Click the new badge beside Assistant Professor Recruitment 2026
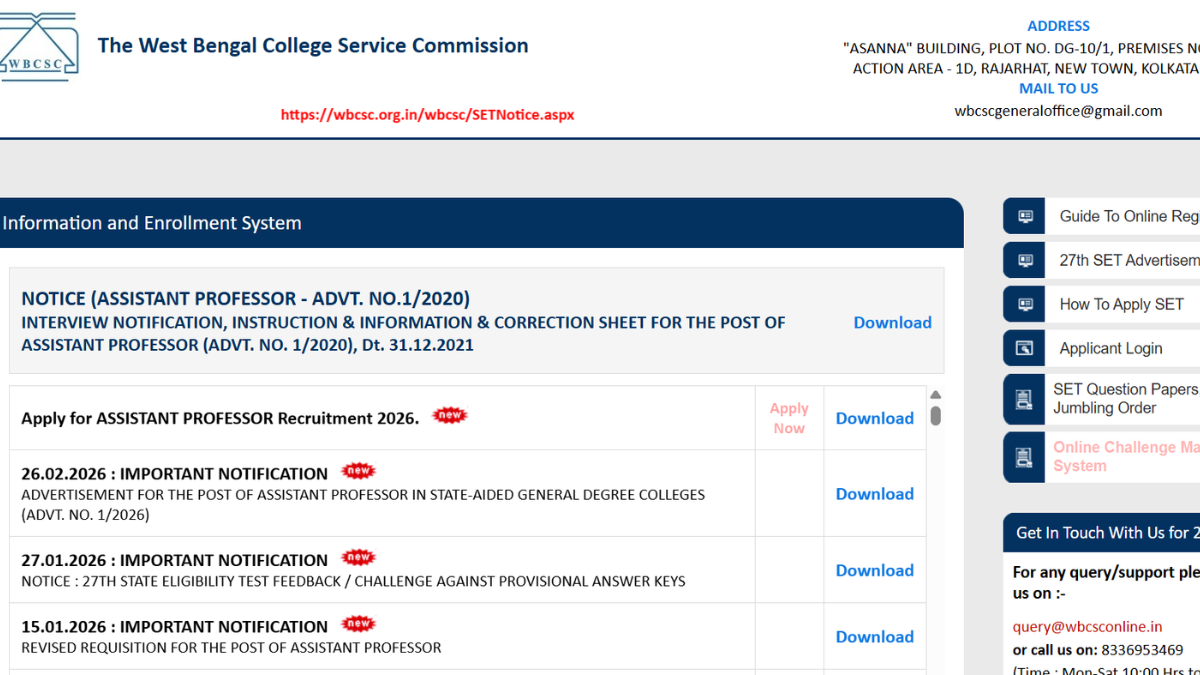Image resolution: width=1200 pixels, height=675 pixels. pos(449,416)
